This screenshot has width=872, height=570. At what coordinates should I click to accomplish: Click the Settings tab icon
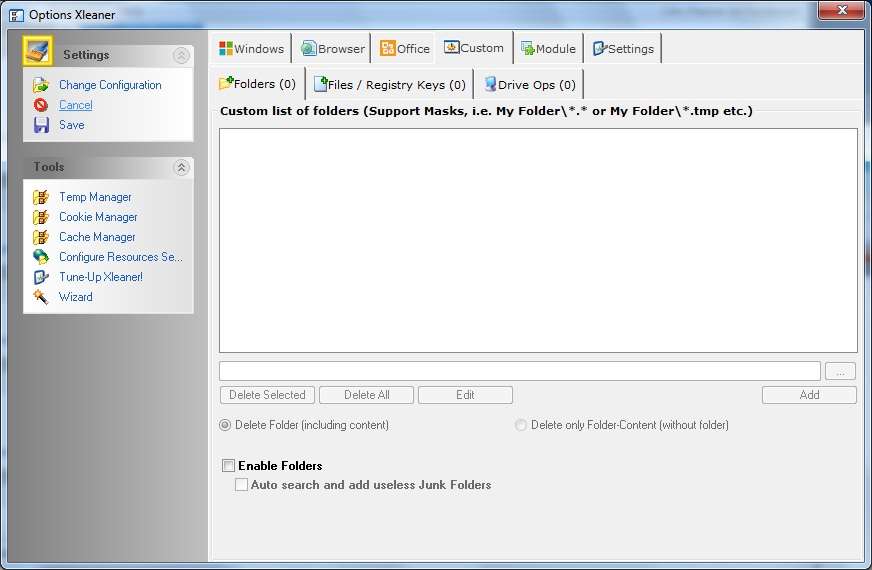point(600,48)
